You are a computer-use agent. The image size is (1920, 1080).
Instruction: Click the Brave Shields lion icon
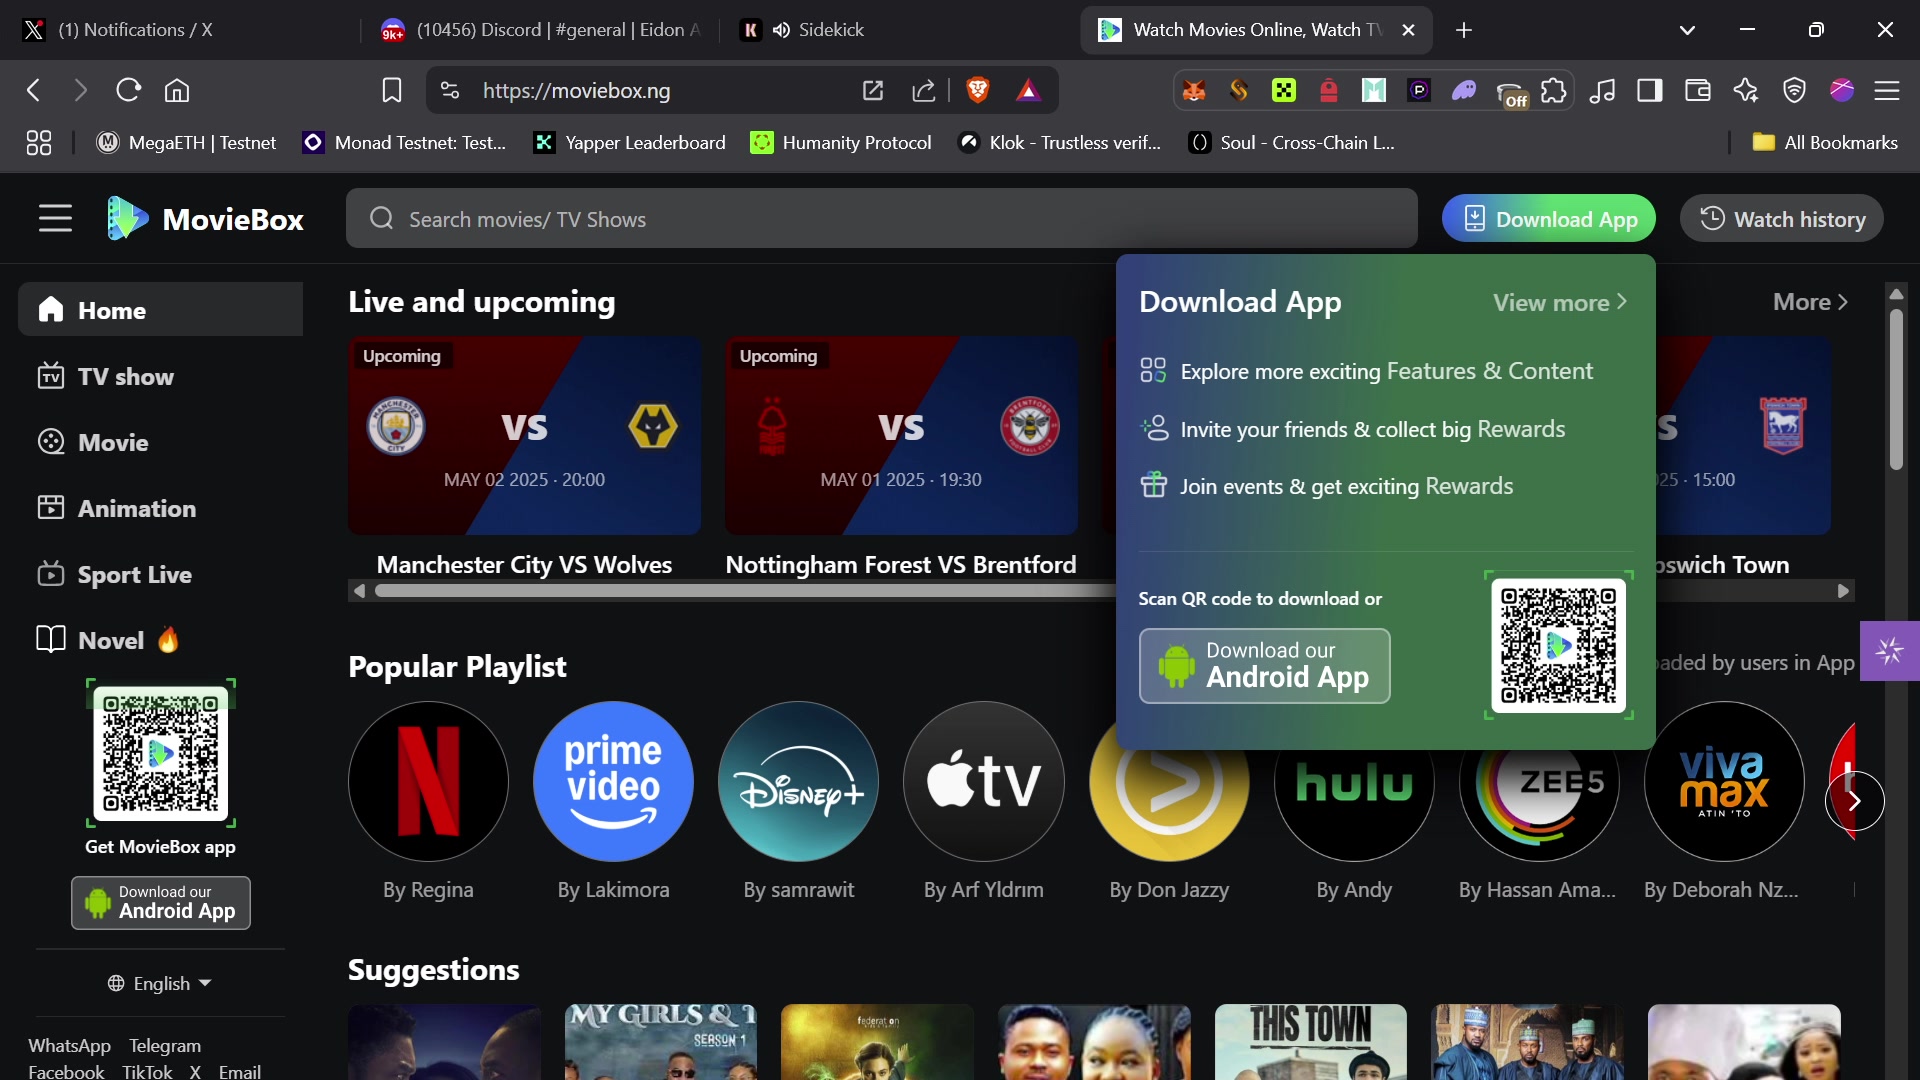coord(978,91)
